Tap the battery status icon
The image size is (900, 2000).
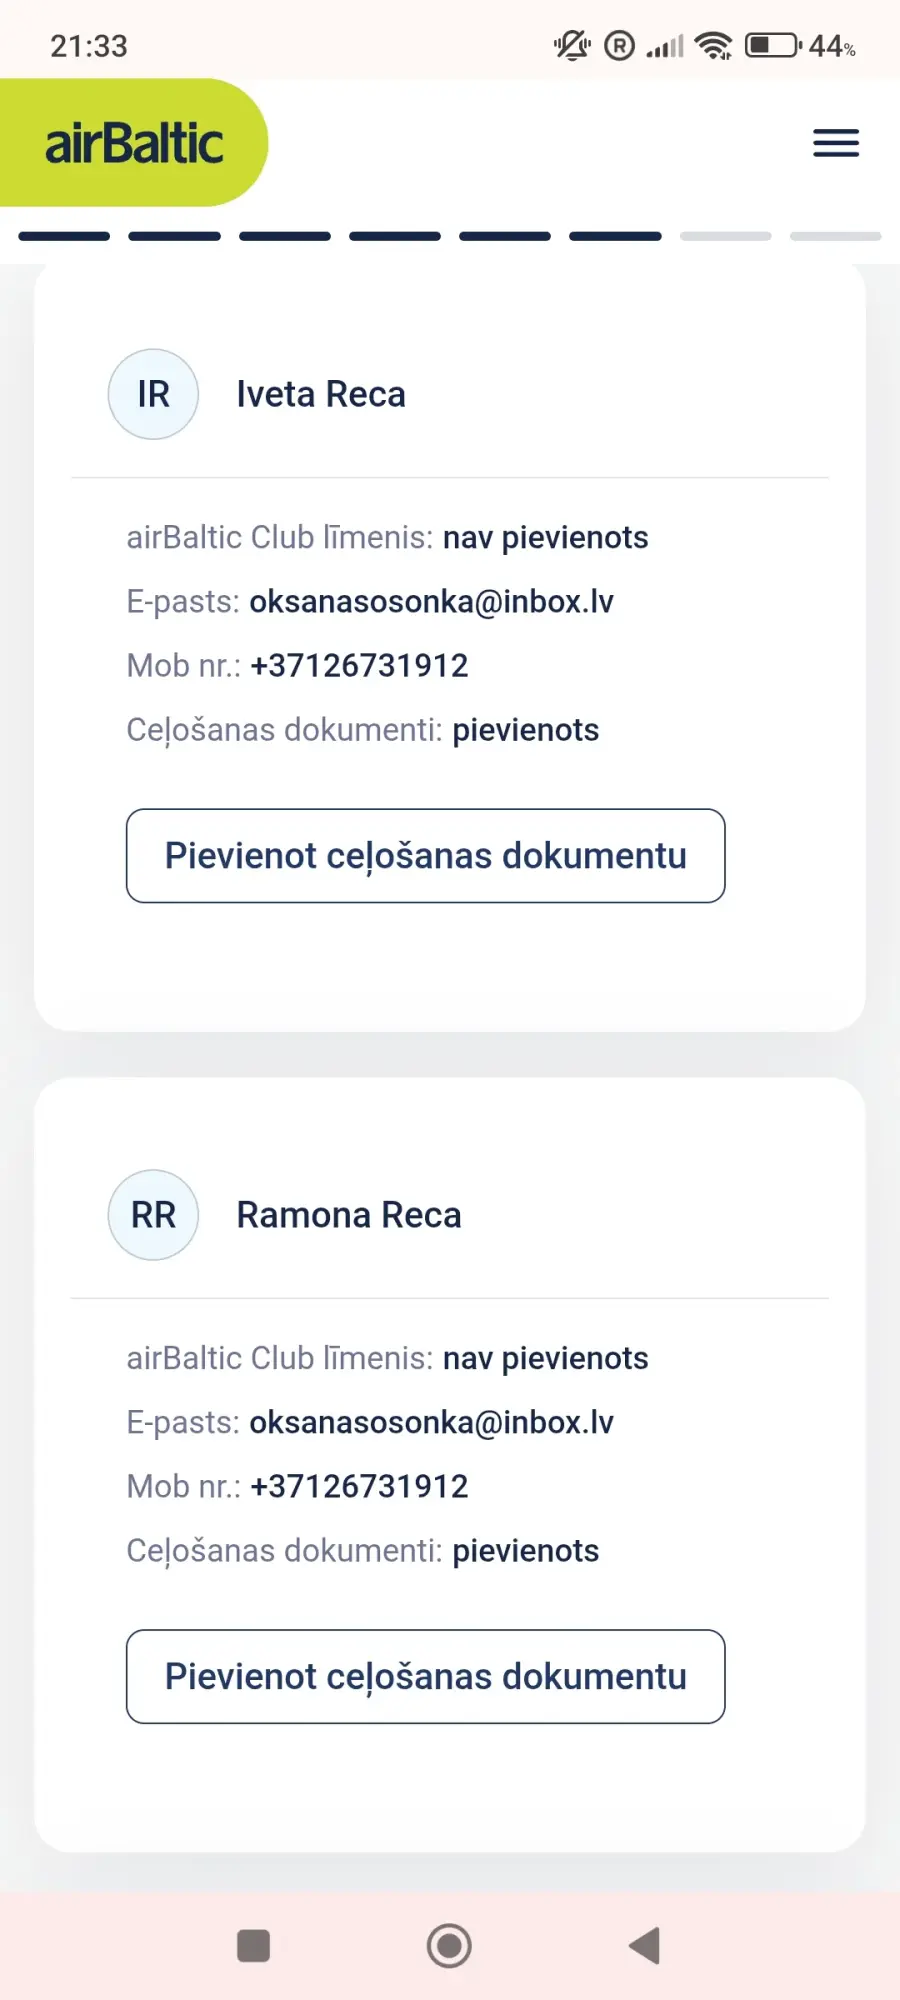click(772, 45)
